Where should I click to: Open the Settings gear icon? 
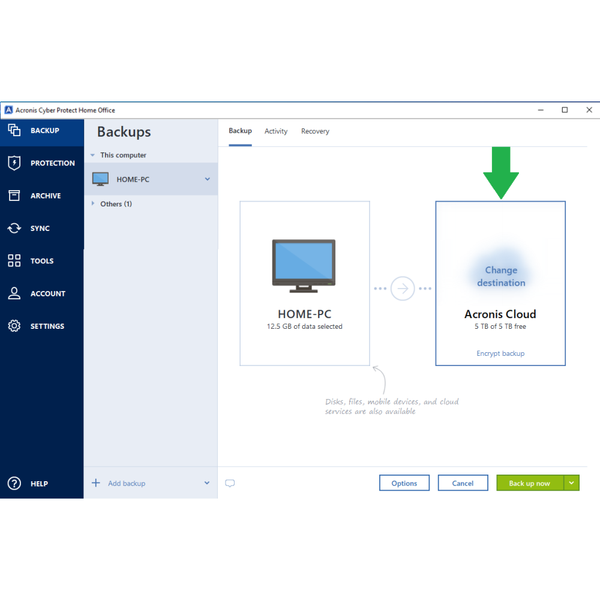click(x=14, y=326)
